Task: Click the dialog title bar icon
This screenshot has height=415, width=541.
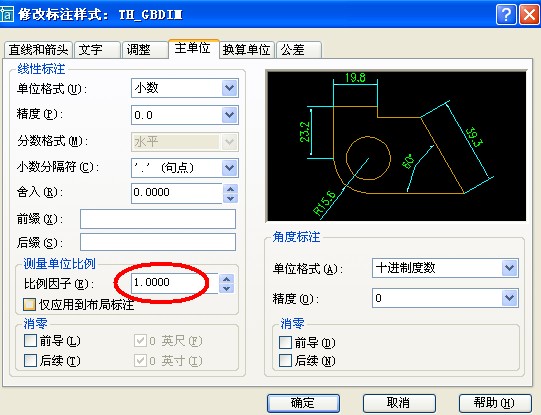Action: click(x=6, y=14)
